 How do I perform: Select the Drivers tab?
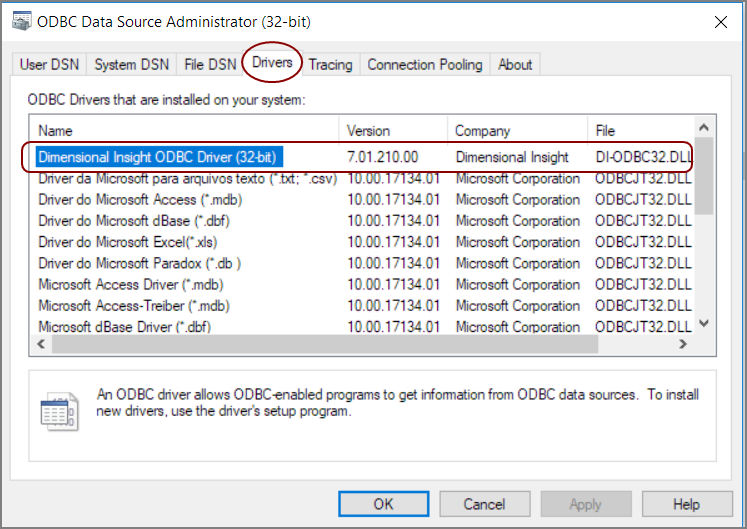click(x=272, y=62)
